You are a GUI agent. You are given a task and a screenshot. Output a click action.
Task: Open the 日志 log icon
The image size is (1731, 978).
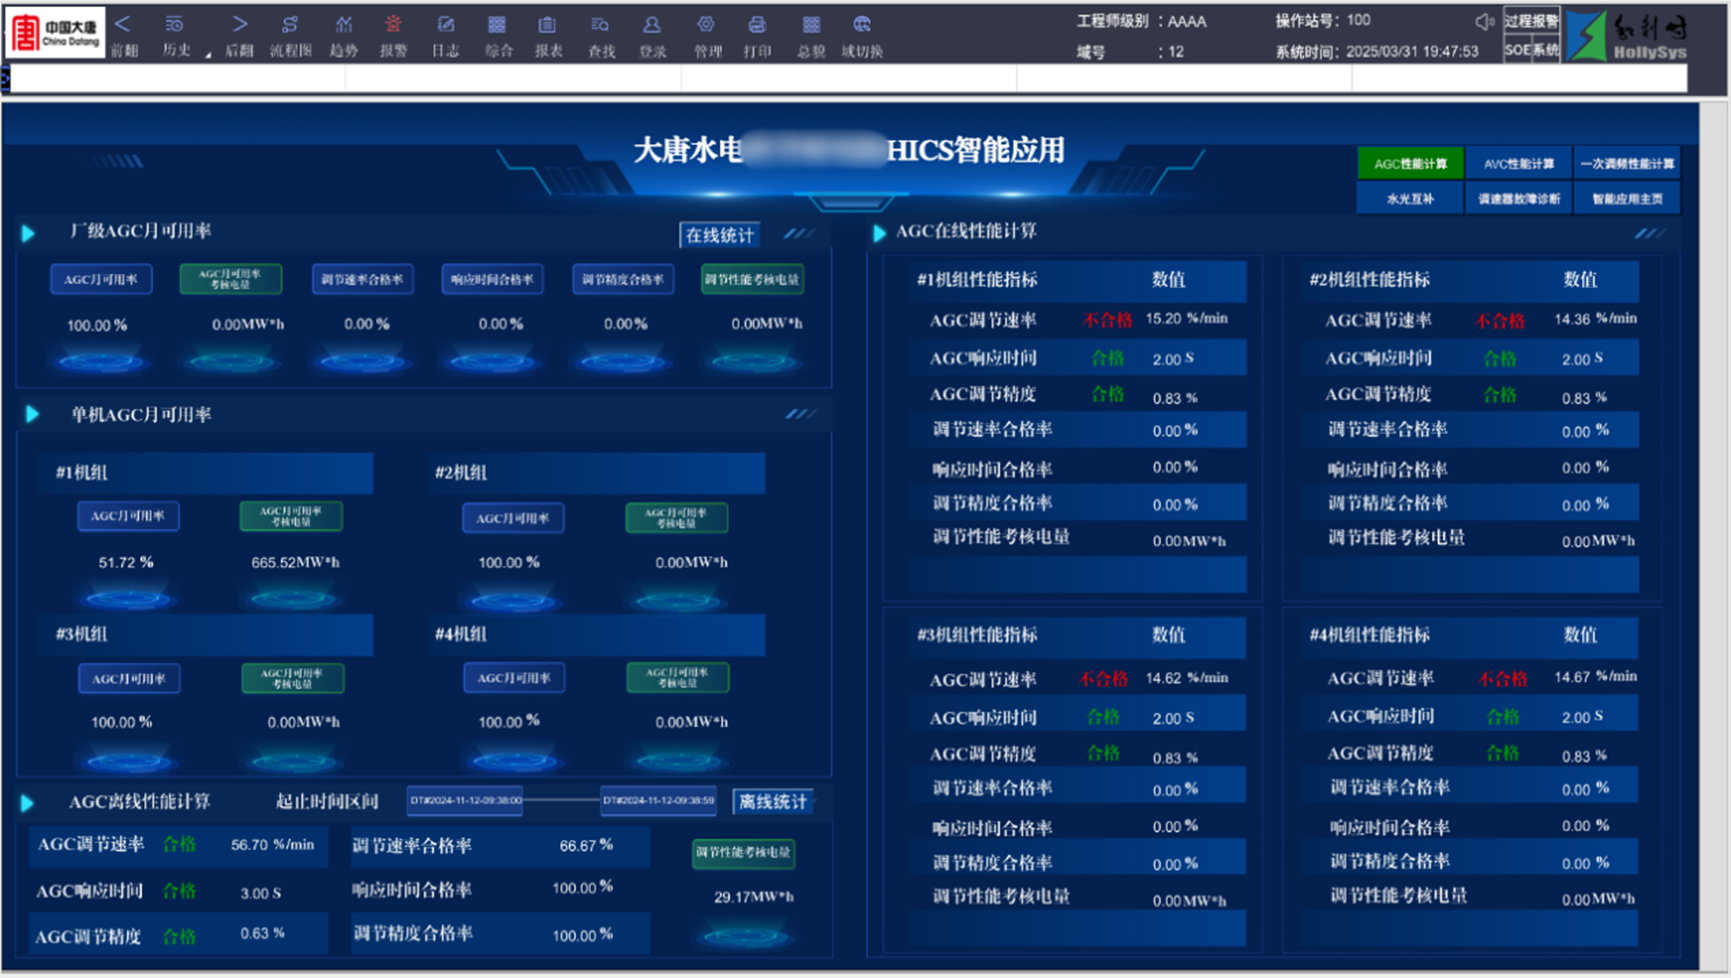tap(445, 25)
